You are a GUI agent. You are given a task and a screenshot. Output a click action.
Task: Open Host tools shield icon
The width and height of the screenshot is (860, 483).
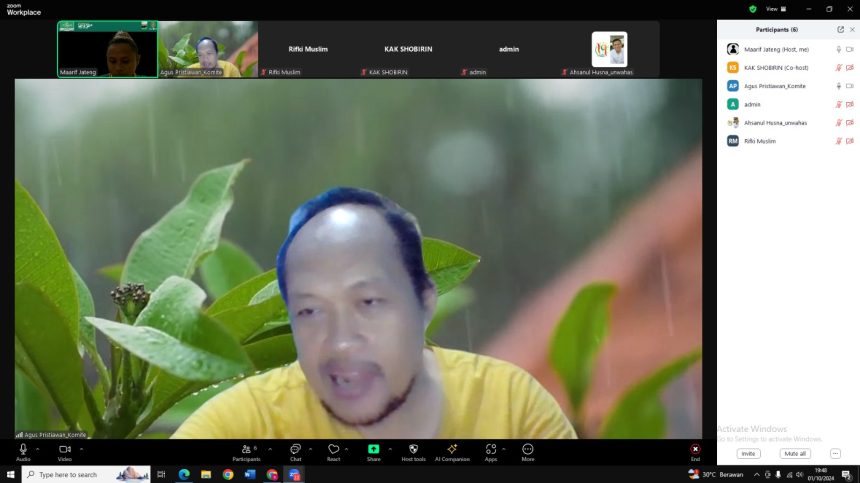(413, 450)
